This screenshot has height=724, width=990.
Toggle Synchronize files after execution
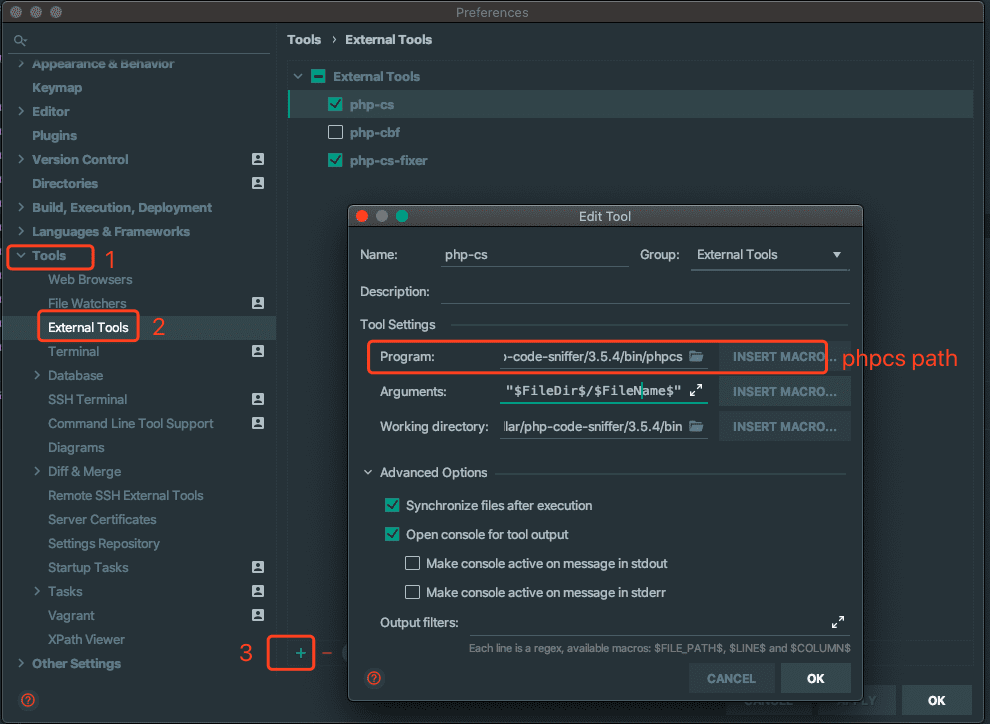coord(392,505)
